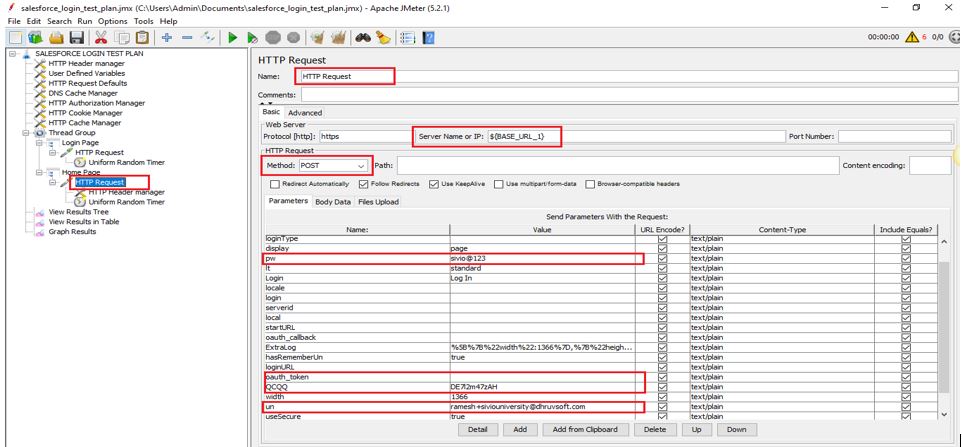Collapse the Thread Group tree node

pyautogui.click(x=26, y=133)
